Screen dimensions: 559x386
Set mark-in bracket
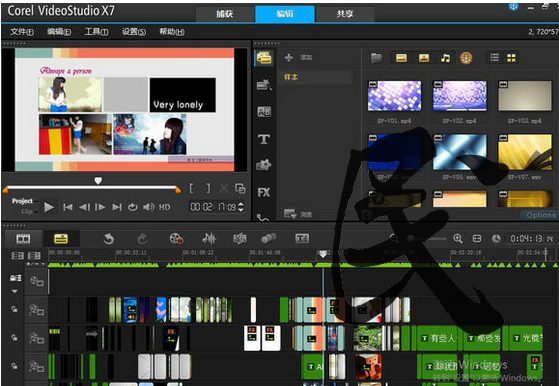[x=191, y=188]
